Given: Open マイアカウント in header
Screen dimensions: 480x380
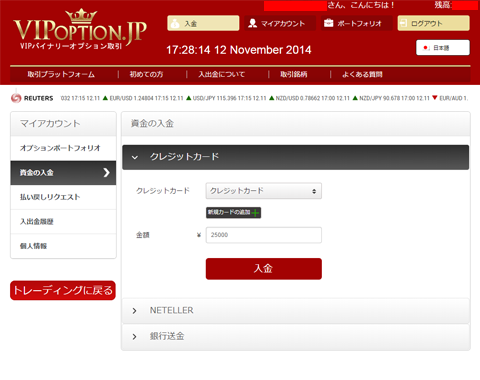Looking at the screenshot, I should [x=280, y=23].
